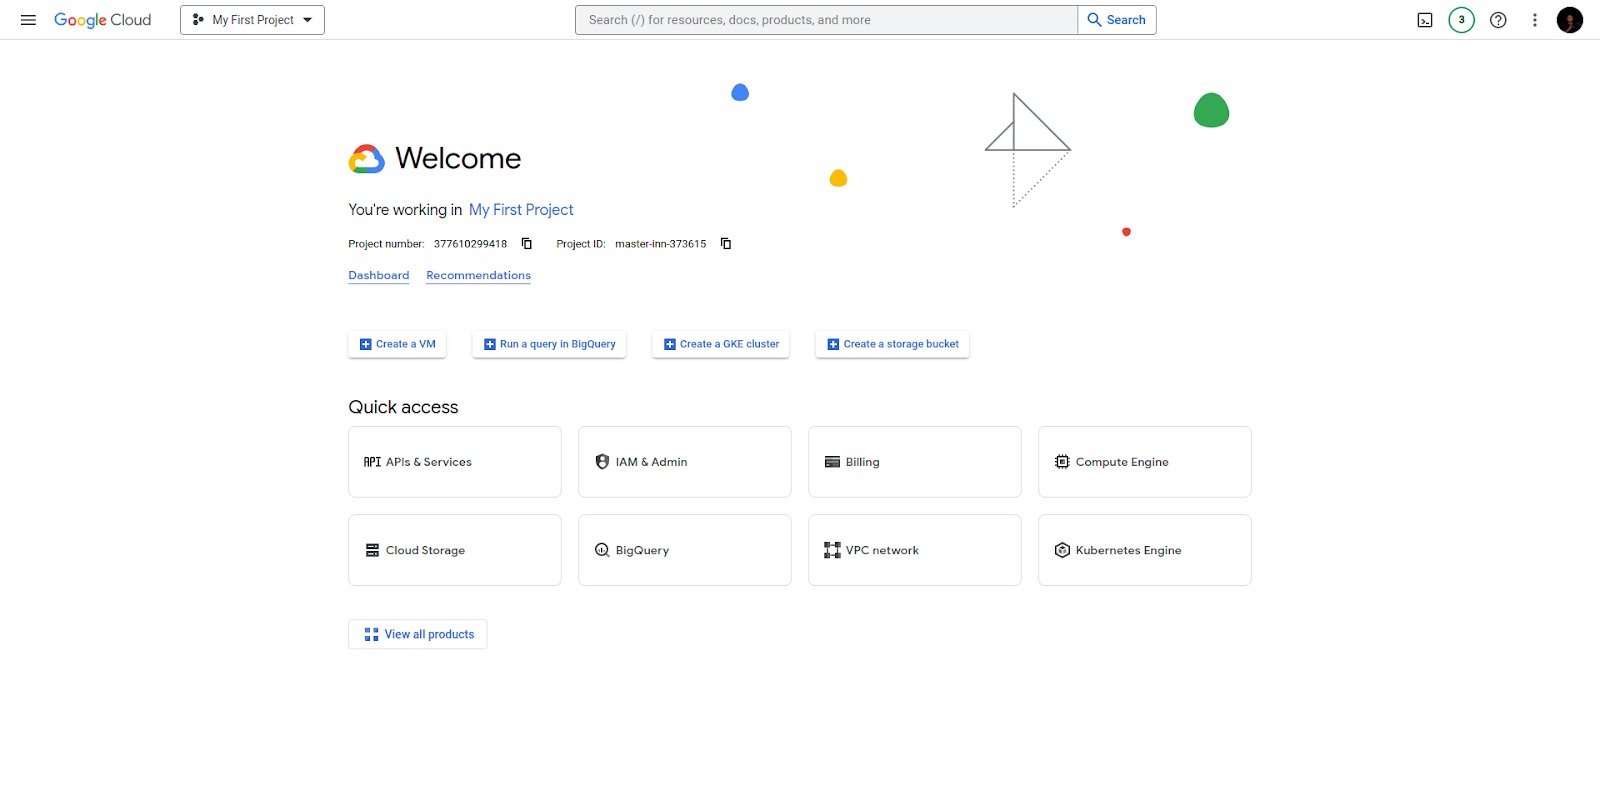Open the VPC network card
This screenshot has width=1600, height=791.
tap(915, 550)
